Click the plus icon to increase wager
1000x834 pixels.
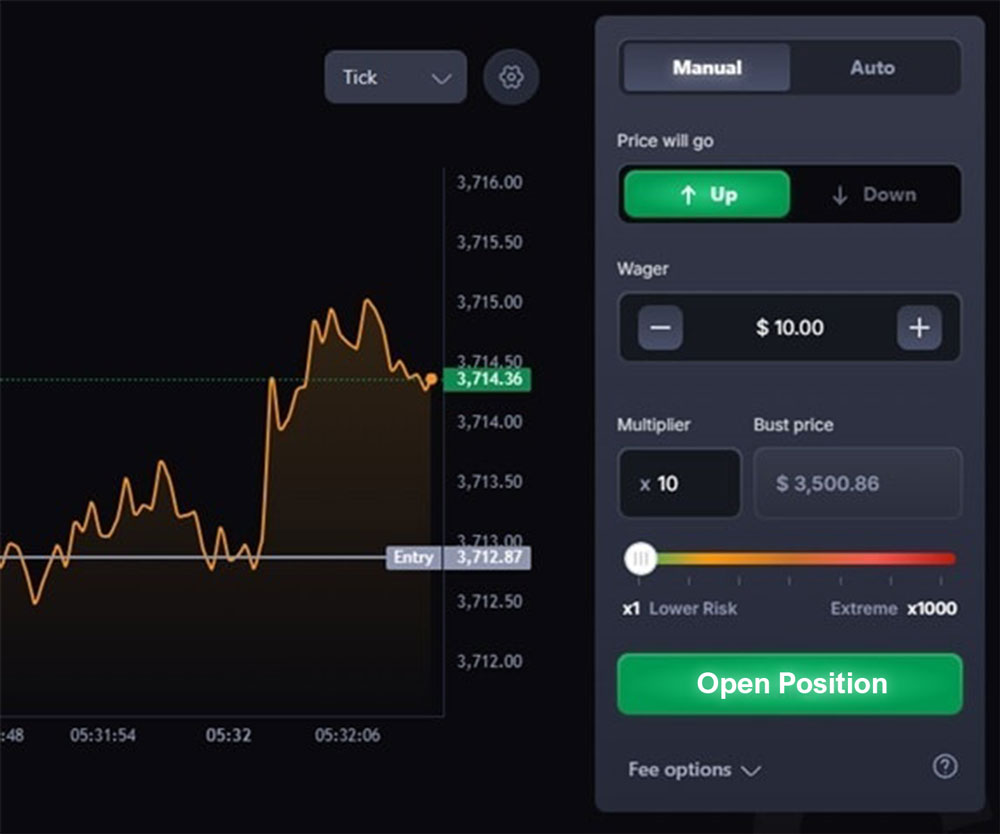[919, 327]
